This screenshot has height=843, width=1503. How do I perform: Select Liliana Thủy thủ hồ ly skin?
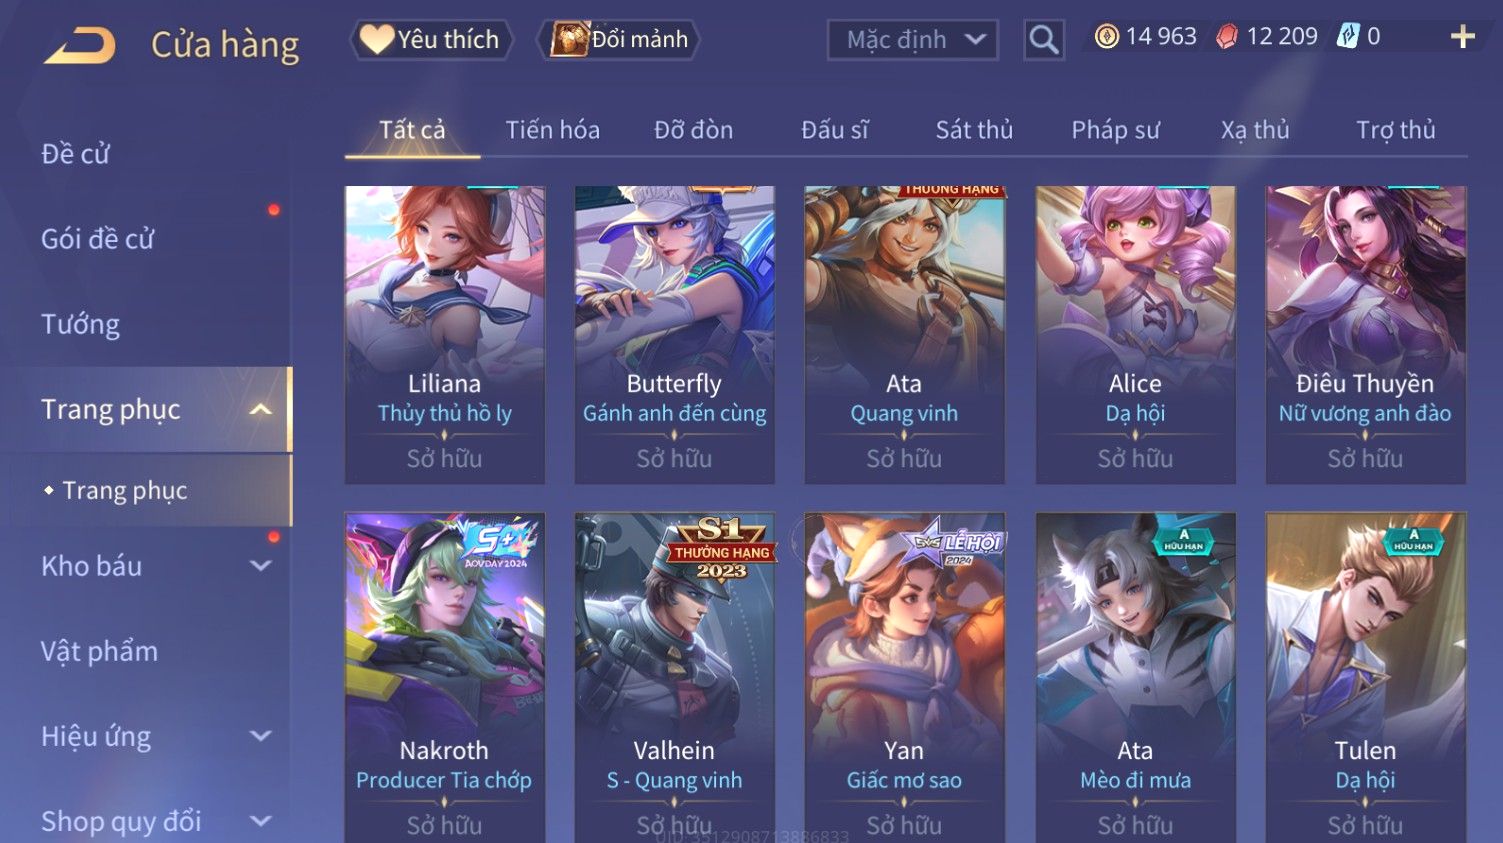click(x=445, y=335)
